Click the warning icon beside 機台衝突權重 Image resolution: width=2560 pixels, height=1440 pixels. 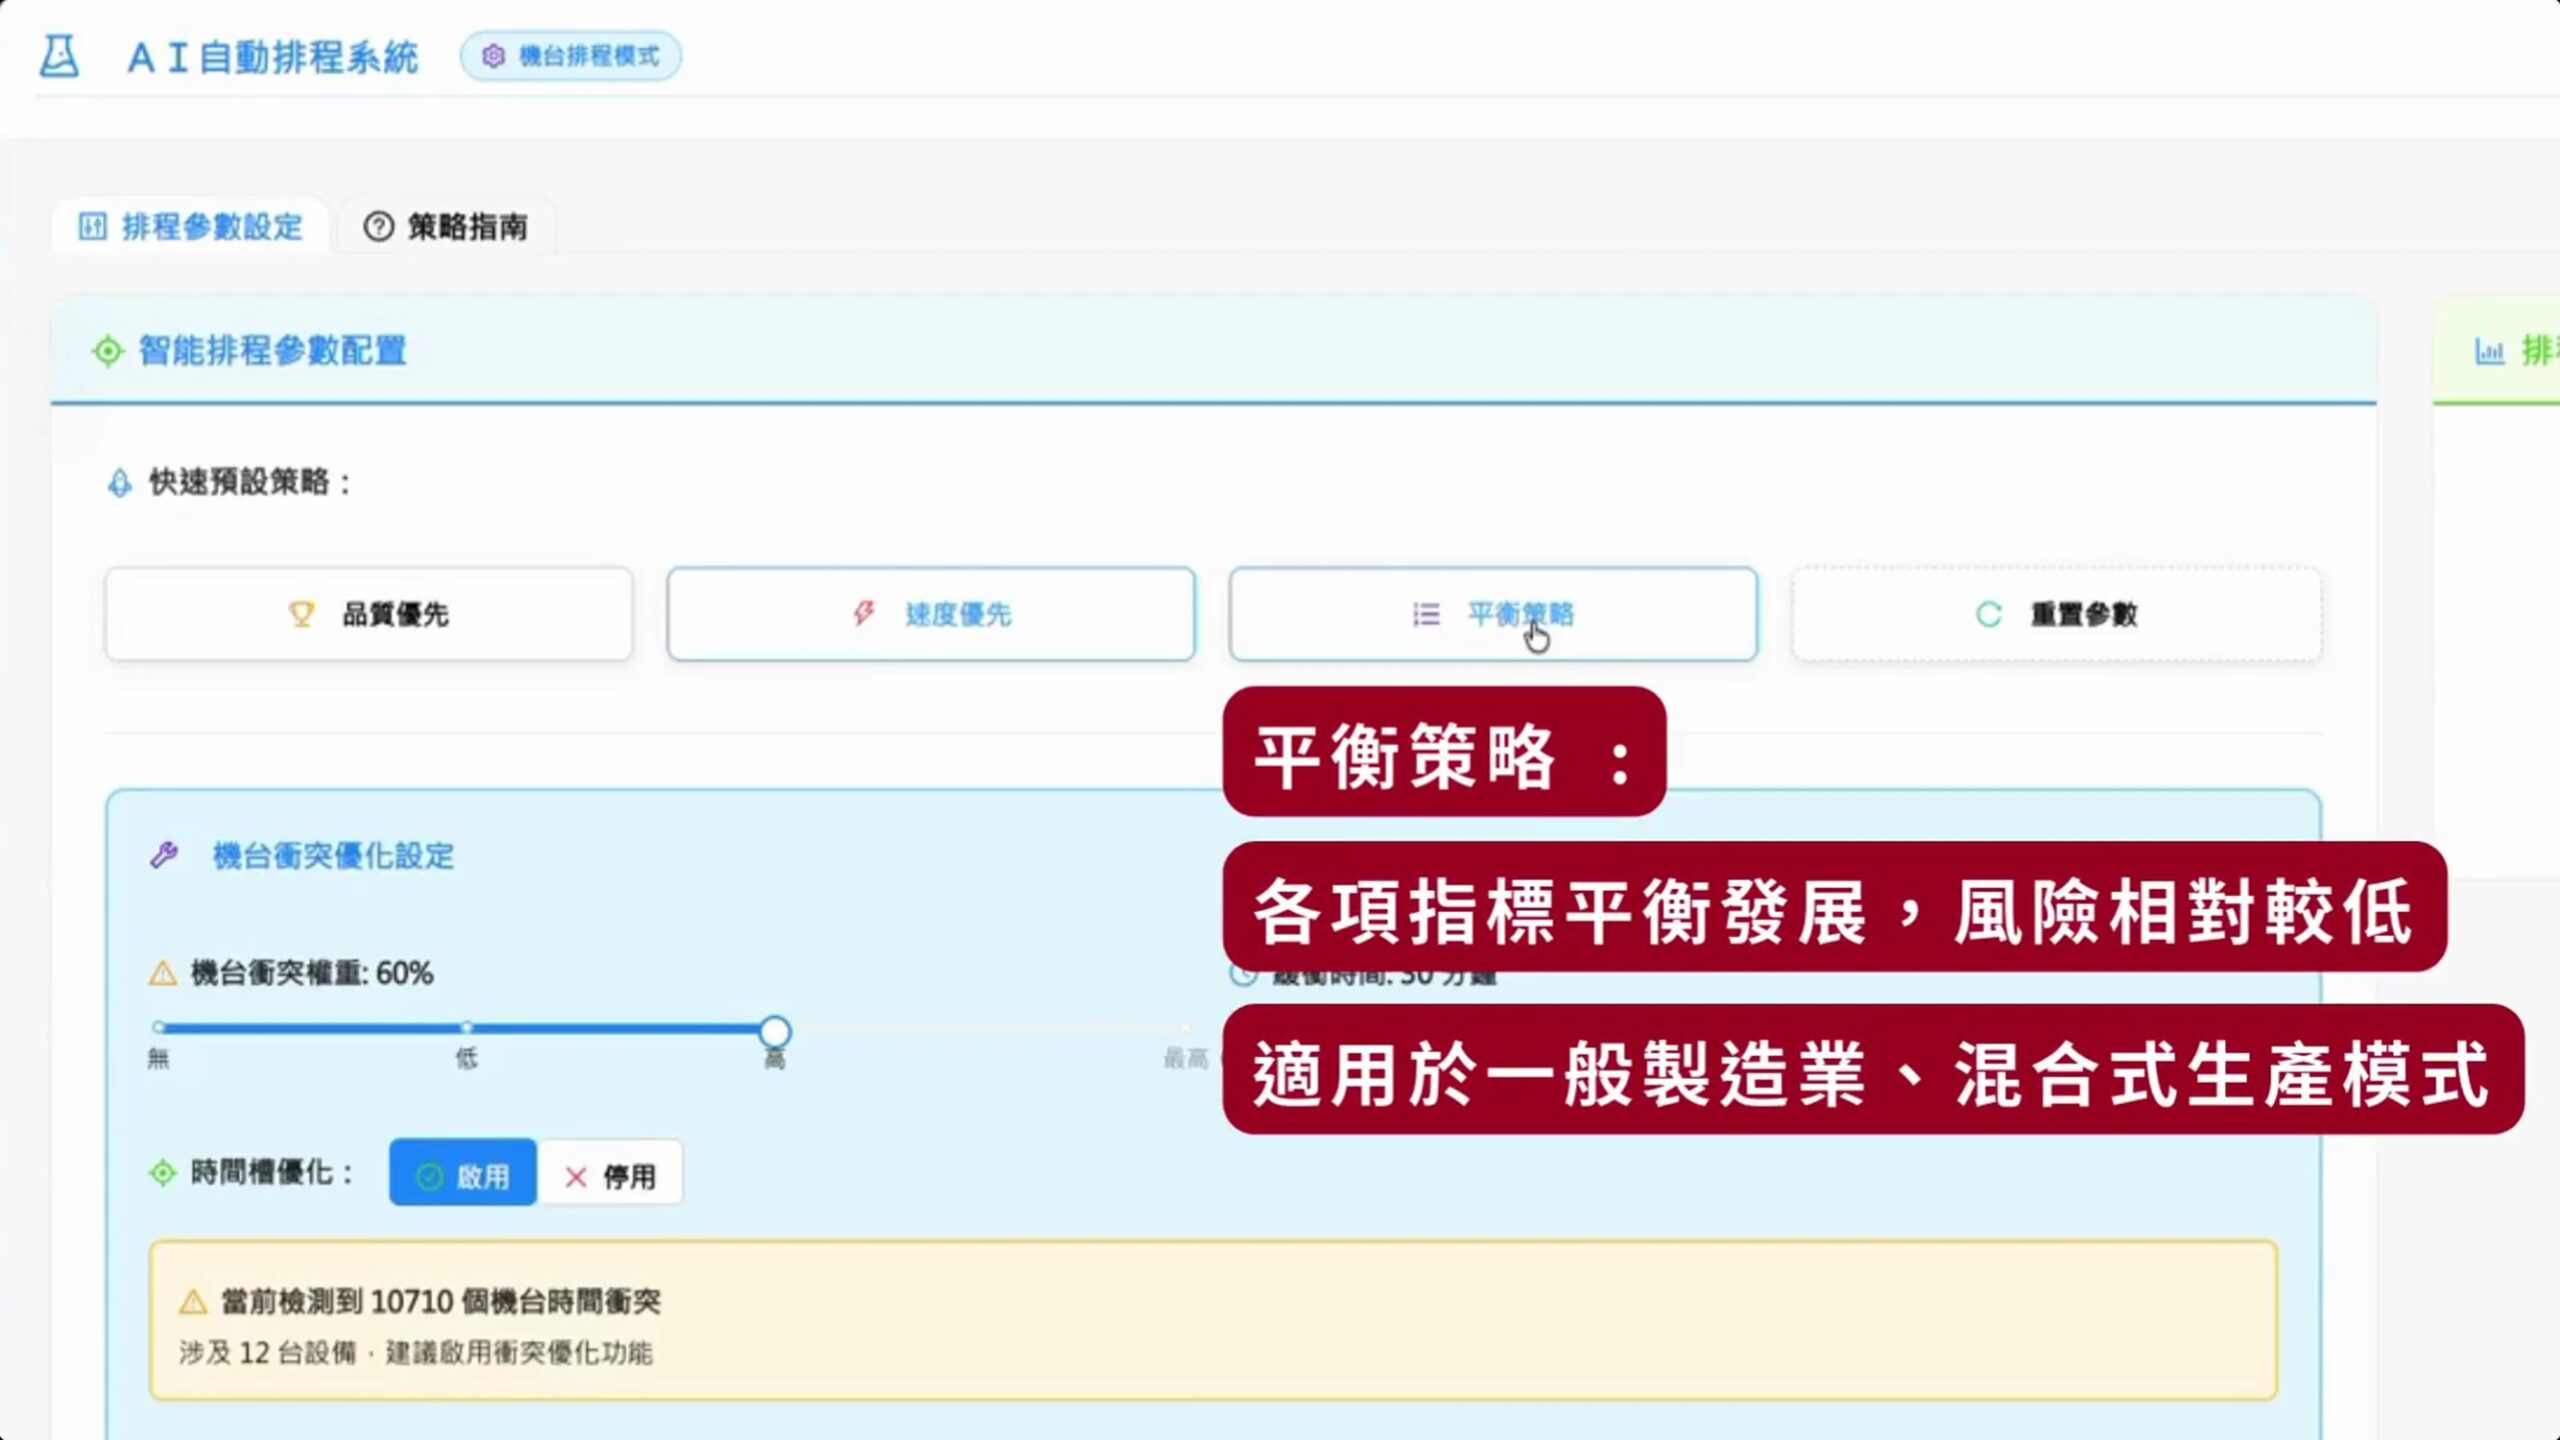tap(163, 973)
